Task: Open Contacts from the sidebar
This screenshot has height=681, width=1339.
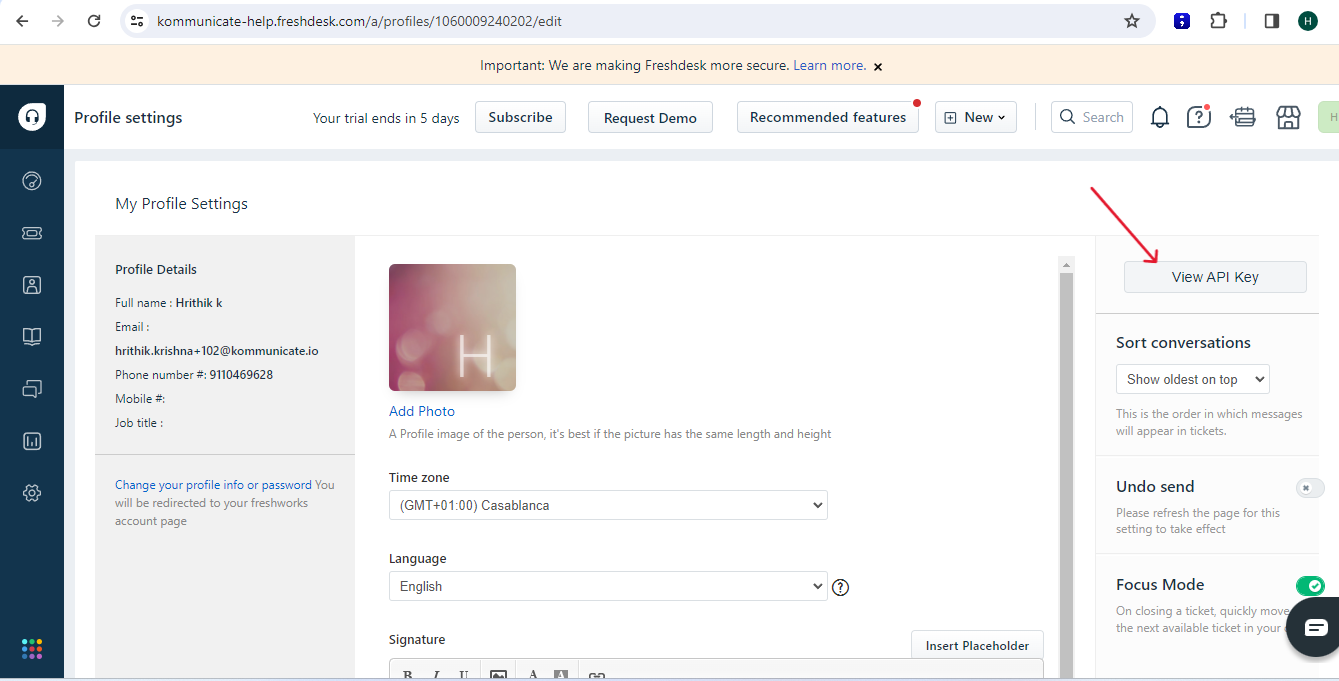Action: point(32,285)
